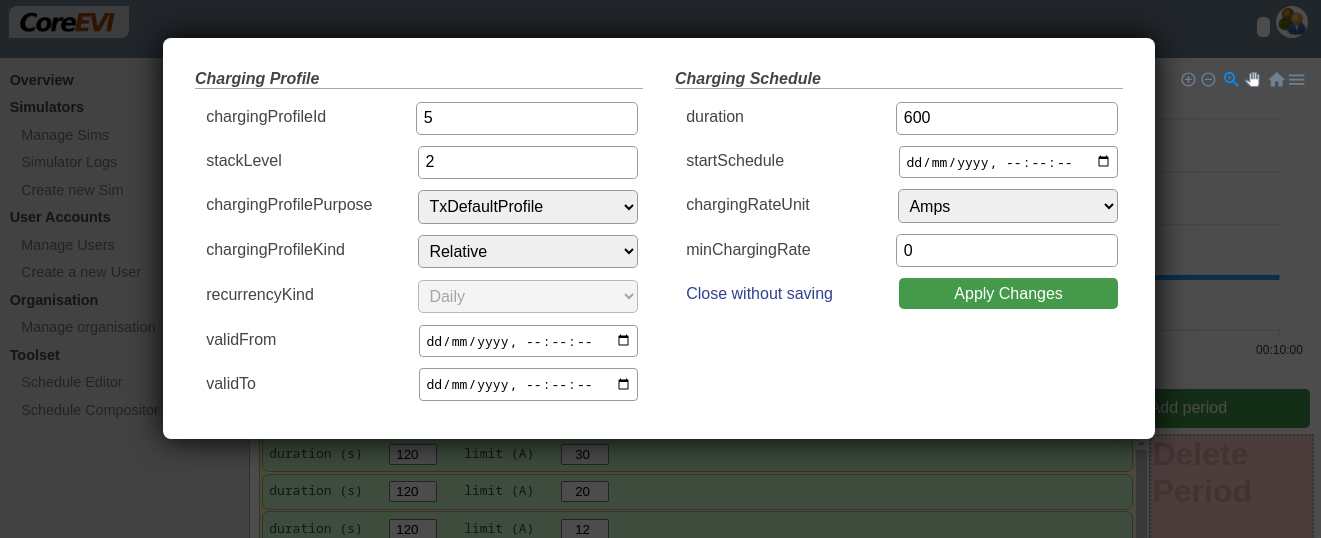This screenshot has height=538, width=1321.
Task: Click Close without saving link
Action: pyautogui.click(x=759, y=294)
